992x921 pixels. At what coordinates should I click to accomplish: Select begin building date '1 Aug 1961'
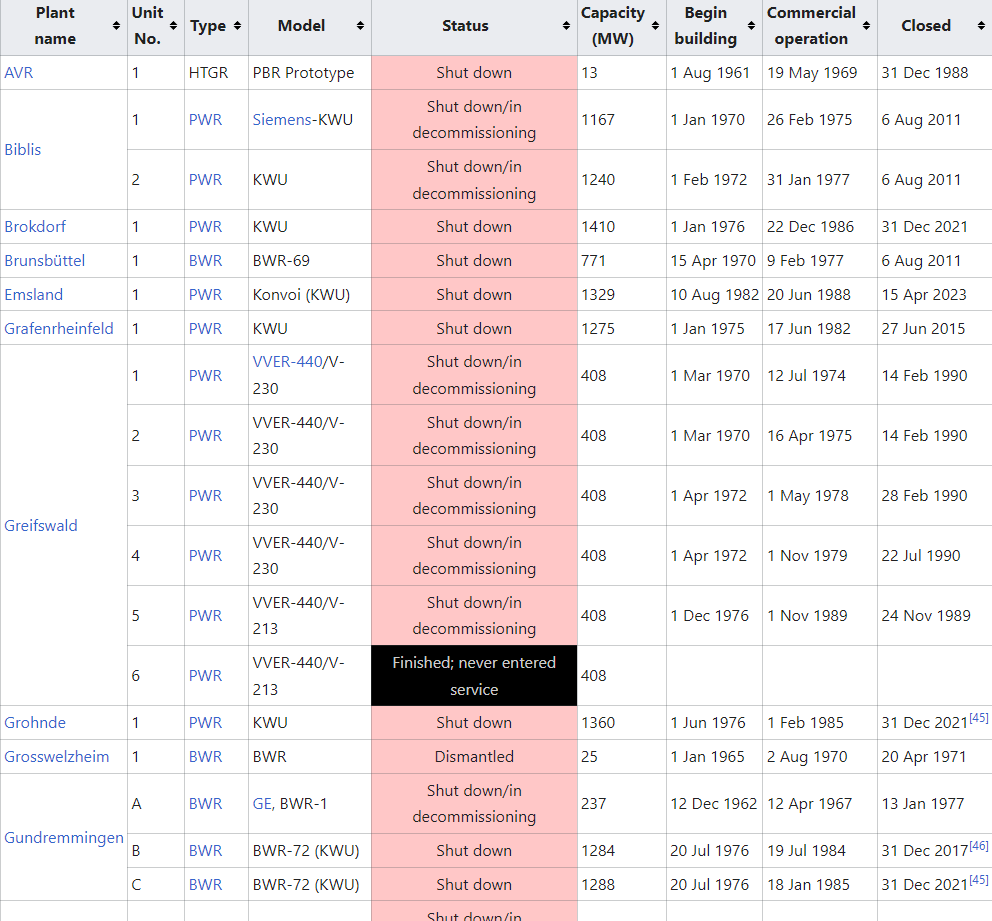(710, 73)
